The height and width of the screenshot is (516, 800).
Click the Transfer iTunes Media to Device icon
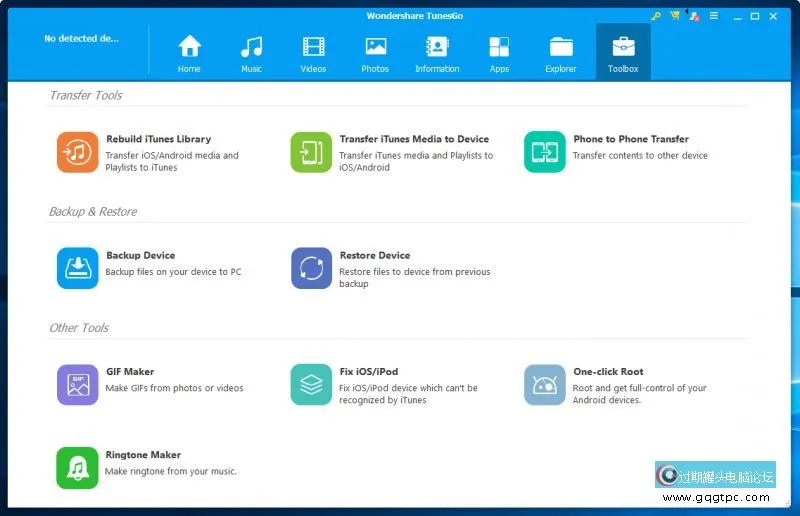[x=310, y=152]
